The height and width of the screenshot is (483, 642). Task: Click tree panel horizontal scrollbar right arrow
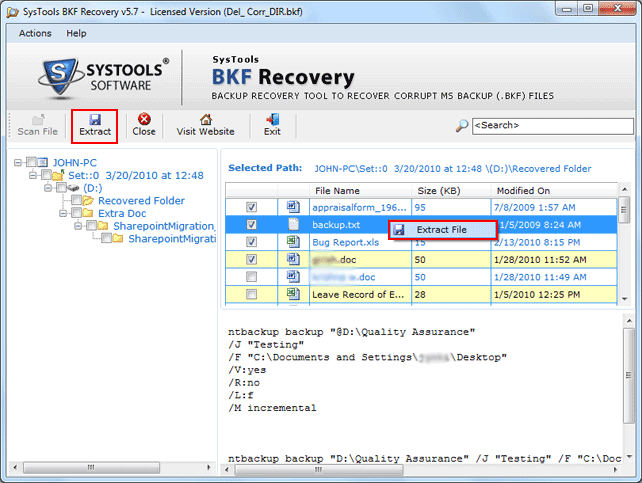(208, 467)
